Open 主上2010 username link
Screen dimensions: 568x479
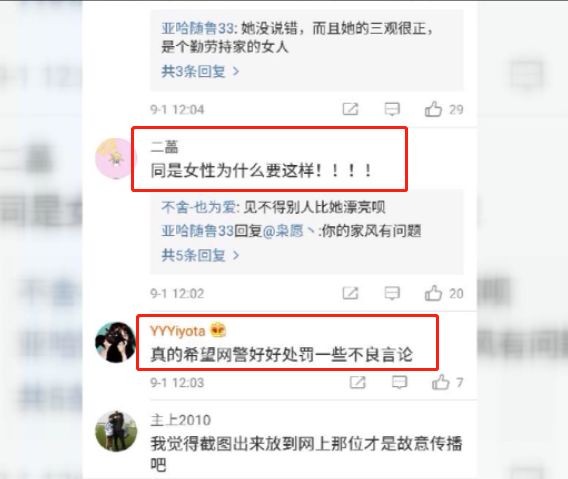click(x=180, y=420)
